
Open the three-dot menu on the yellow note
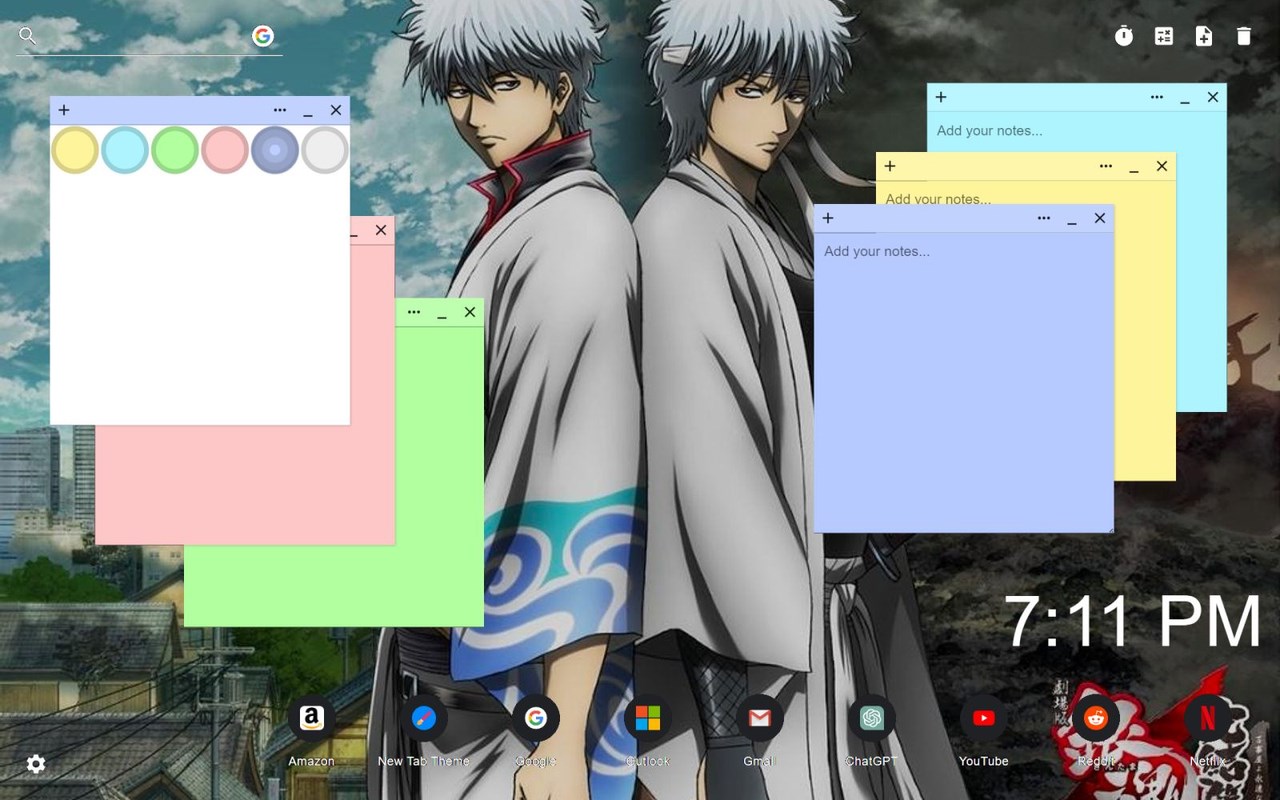pyautogui.click(x=1106, y=166)
